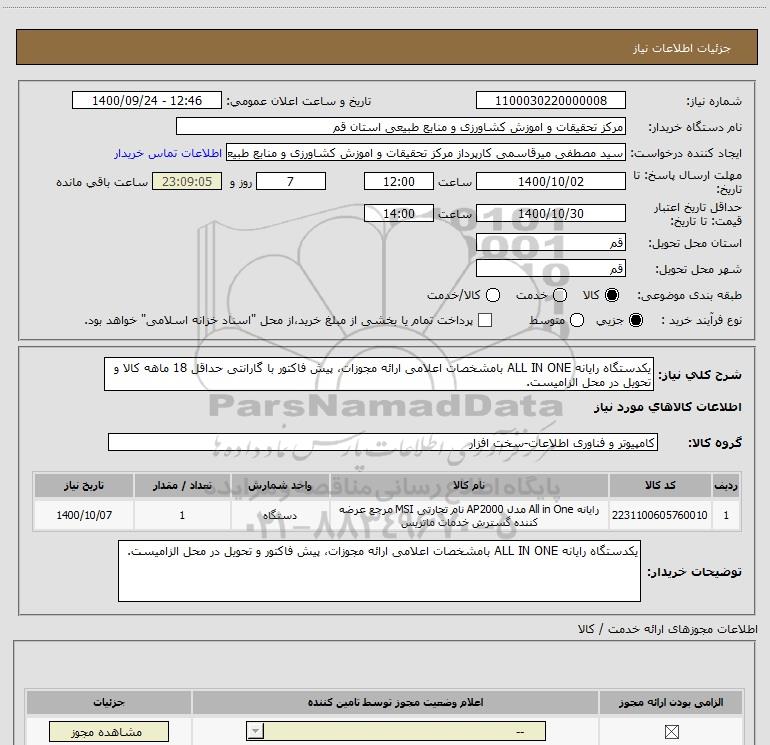Click the نام کالا column header
This screenshot has height=745, width=770.
(x=469, y=486)
